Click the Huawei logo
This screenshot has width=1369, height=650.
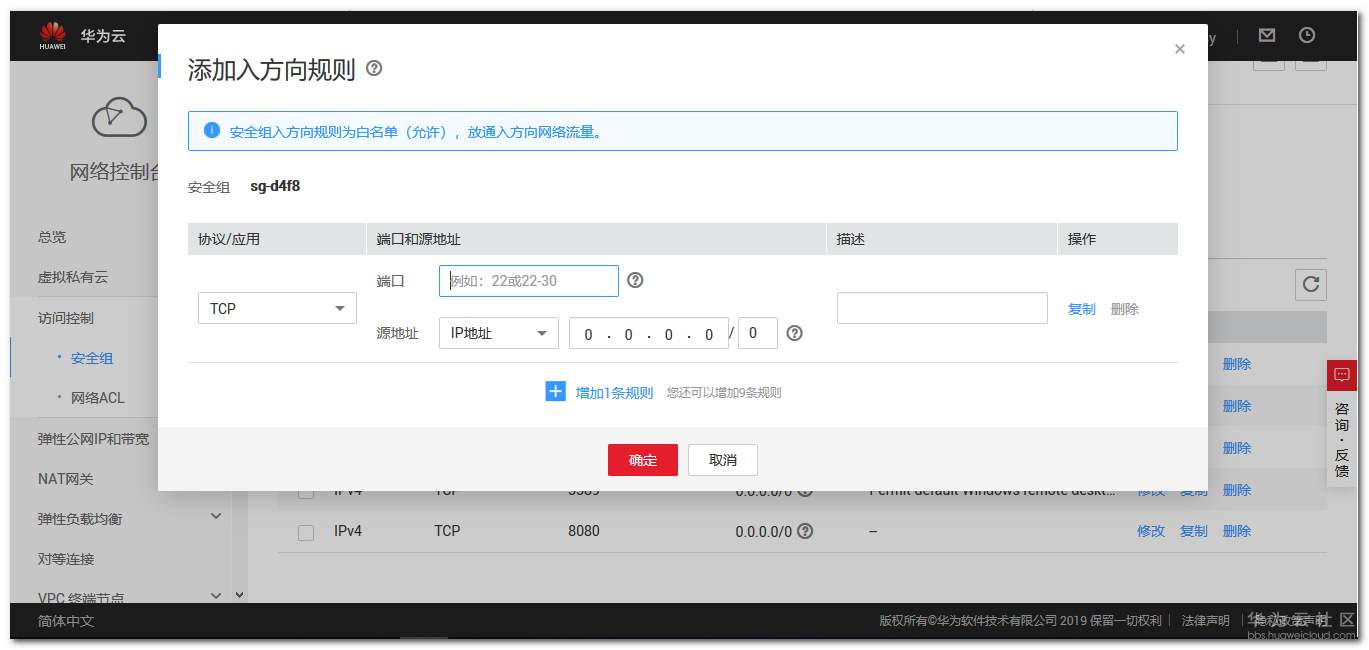coord(52,35)
